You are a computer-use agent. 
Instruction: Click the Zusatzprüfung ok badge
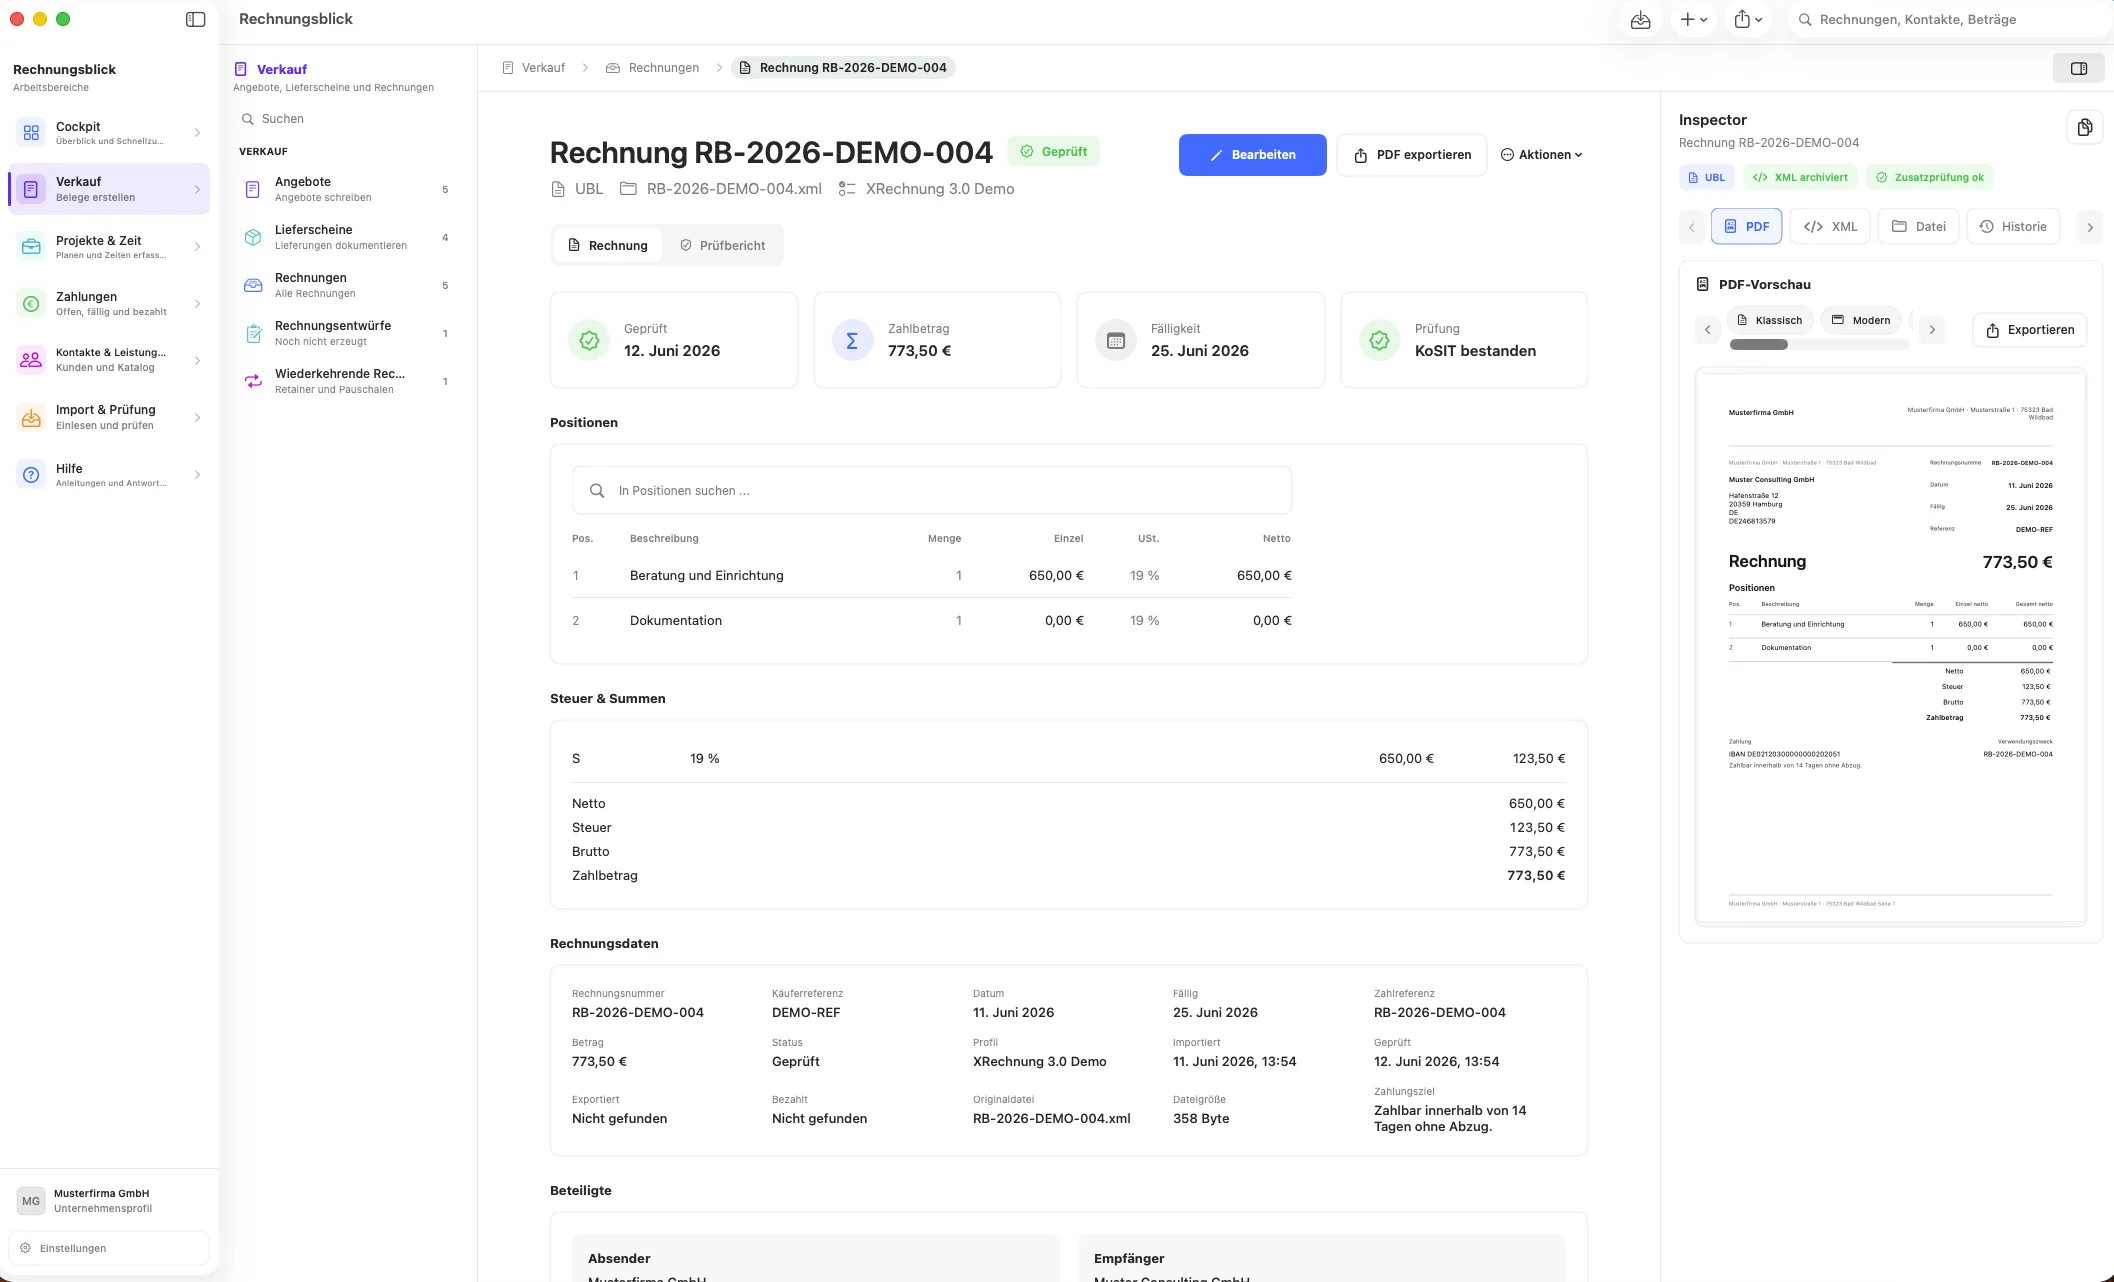(1929, 178)
